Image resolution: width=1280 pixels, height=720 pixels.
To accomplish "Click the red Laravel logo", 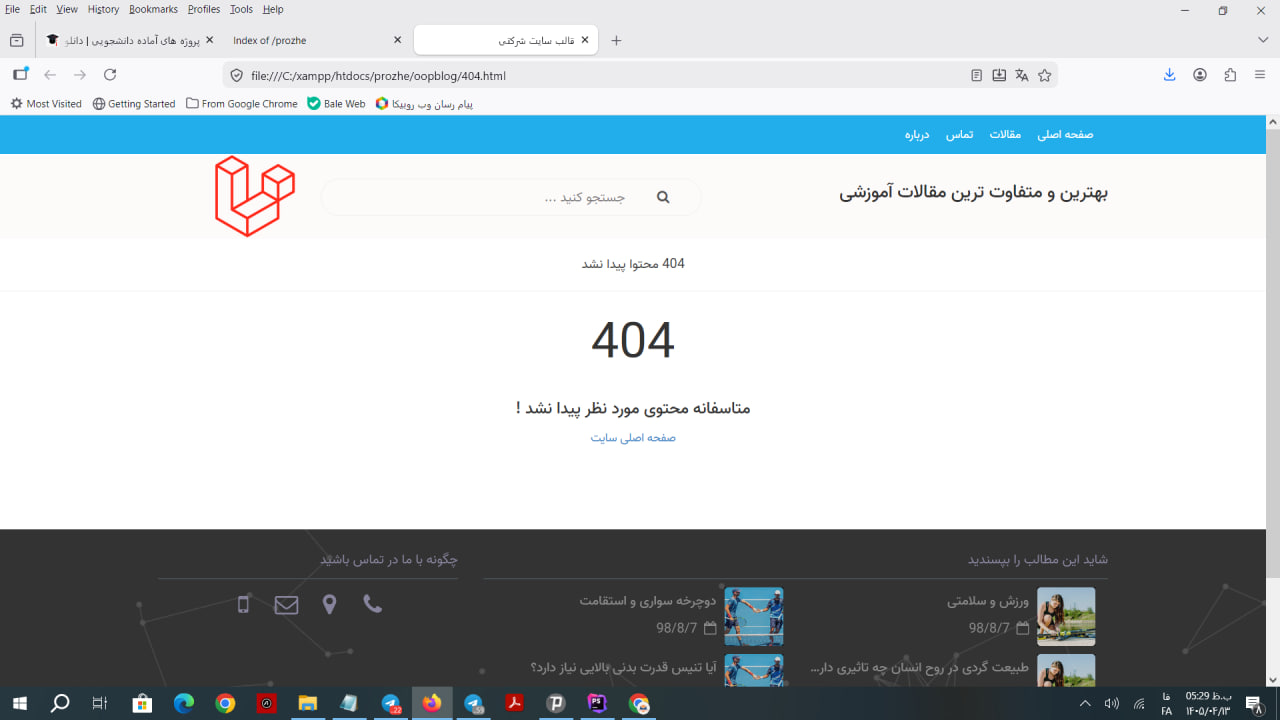I will coord(255,196).
